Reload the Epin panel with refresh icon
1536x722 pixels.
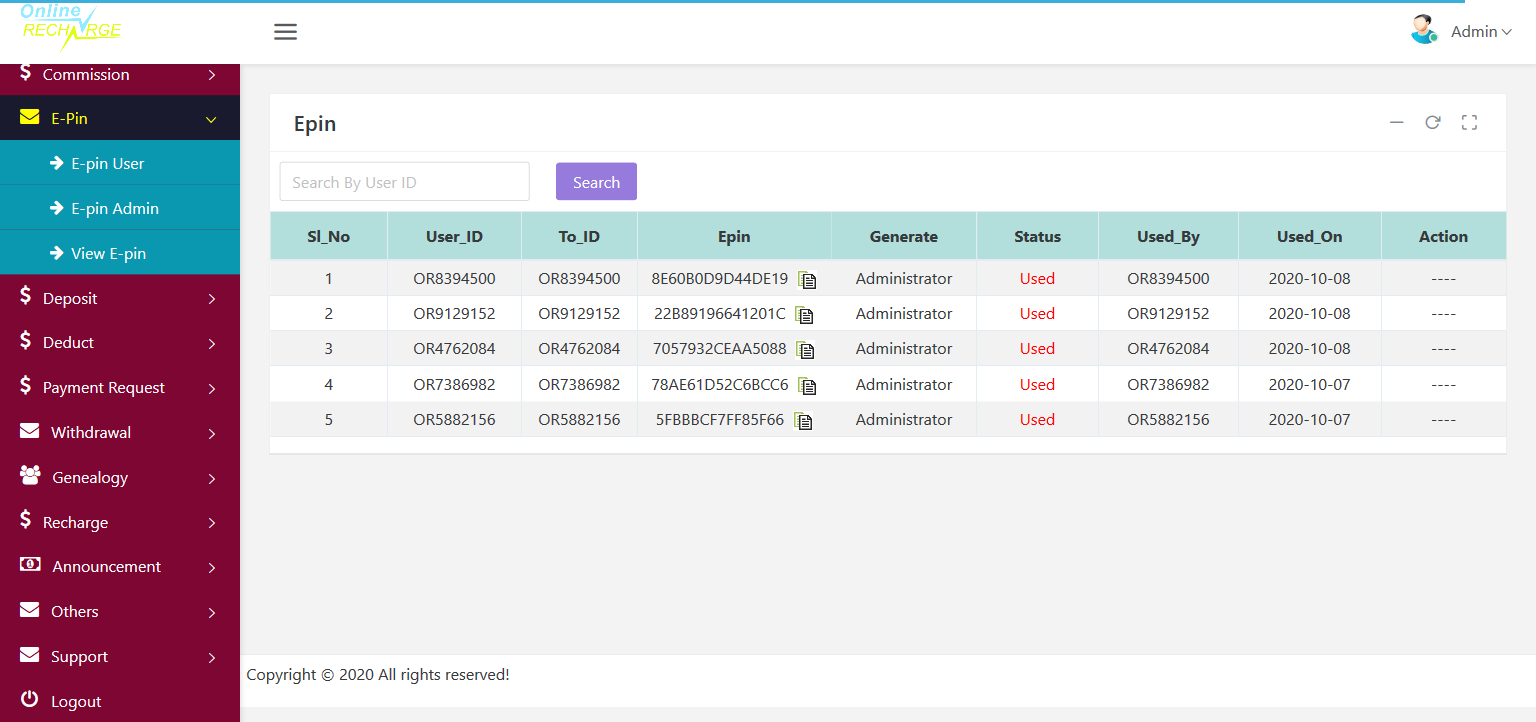pyautogui.click(x=1433, y=123)
